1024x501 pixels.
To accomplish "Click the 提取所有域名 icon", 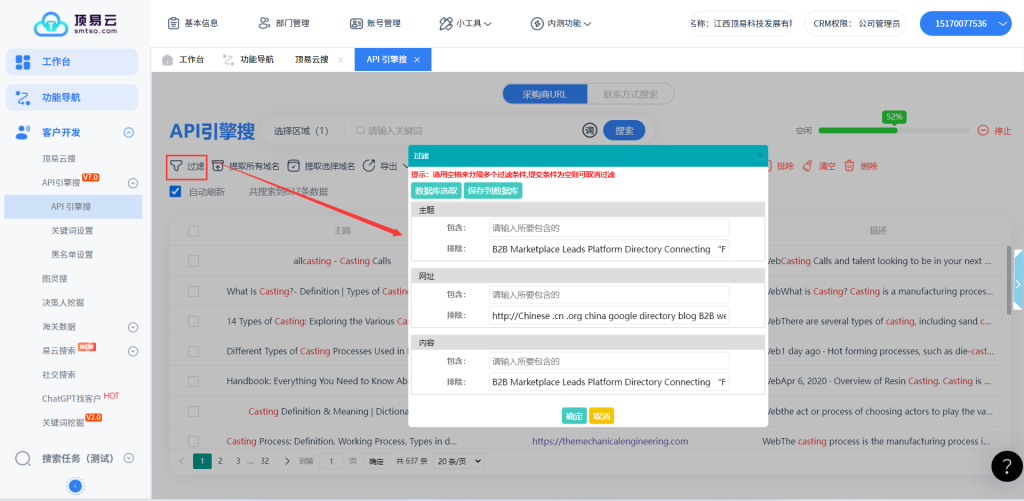I will click(218, 166).
